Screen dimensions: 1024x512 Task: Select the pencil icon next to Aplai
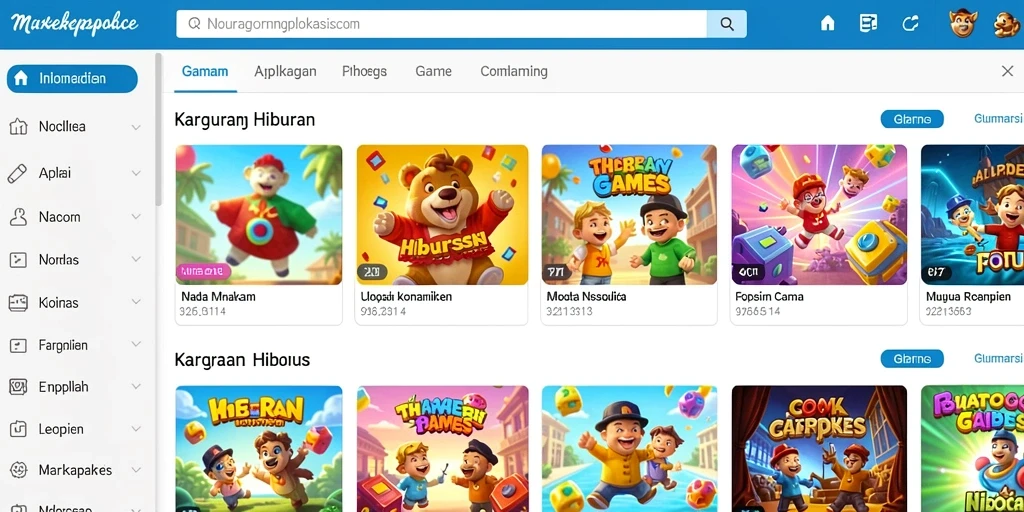[18, 173]
